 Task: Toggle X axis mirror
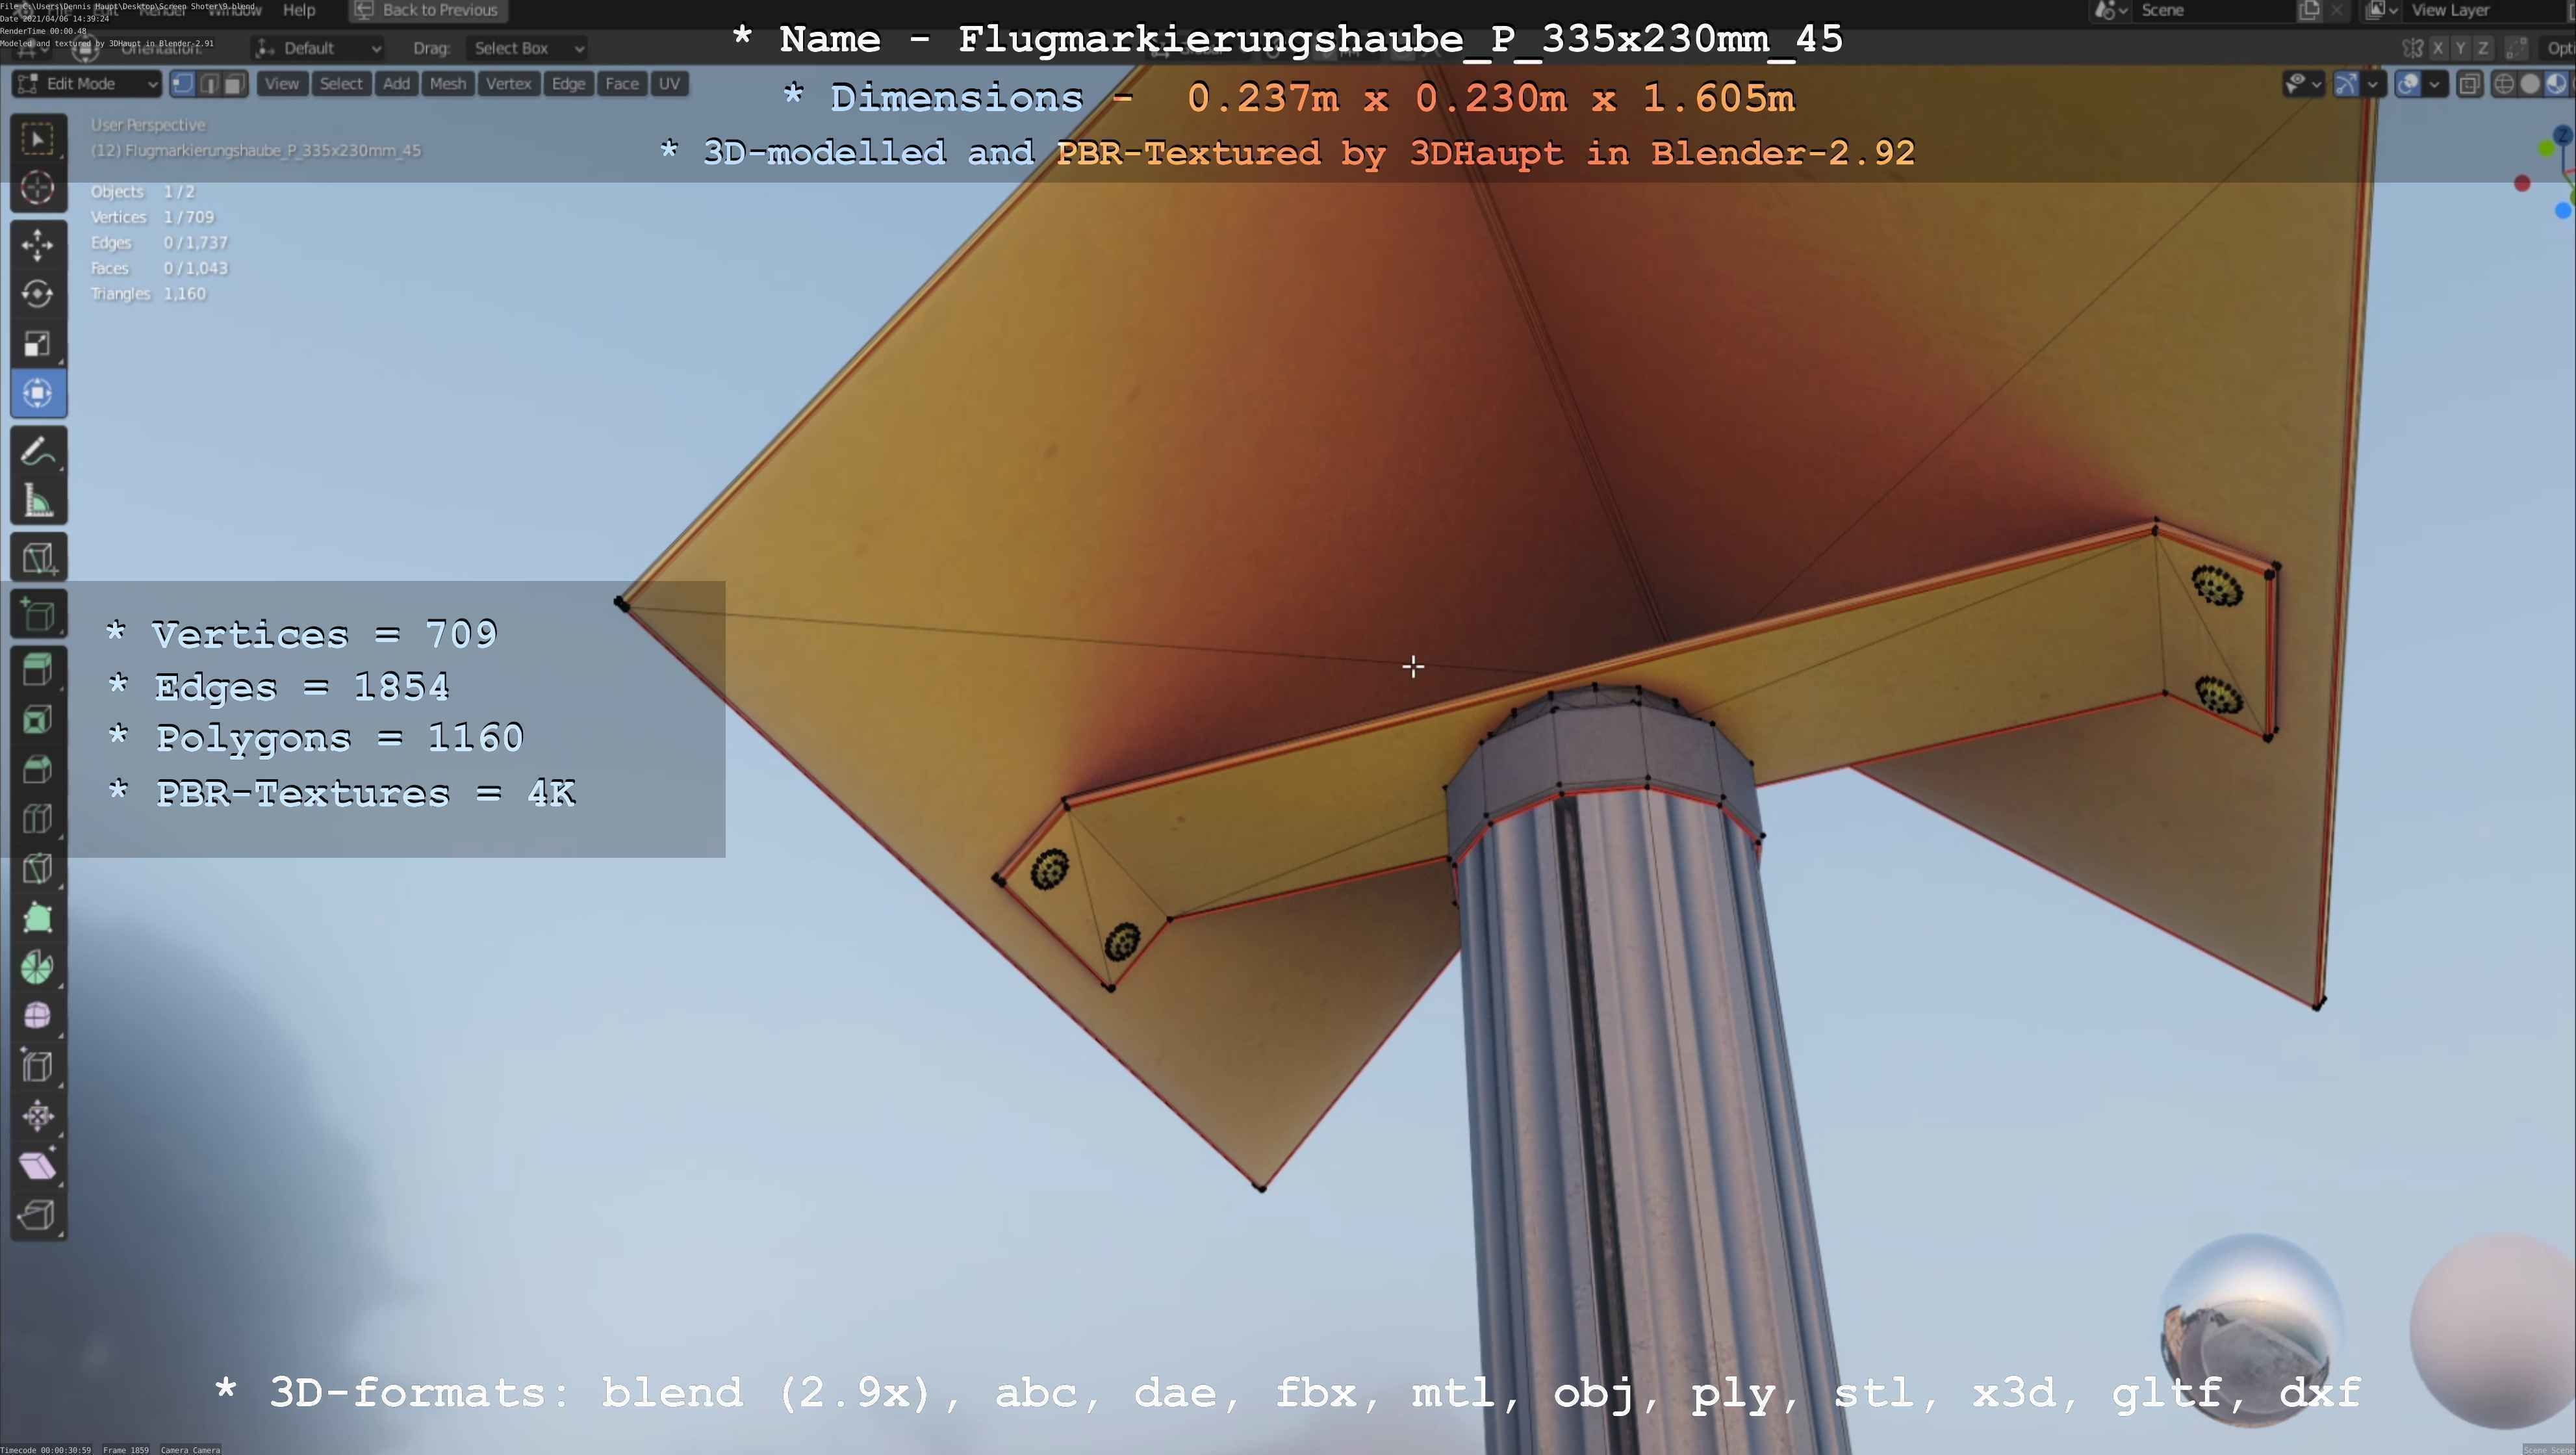click(2438, 48)
